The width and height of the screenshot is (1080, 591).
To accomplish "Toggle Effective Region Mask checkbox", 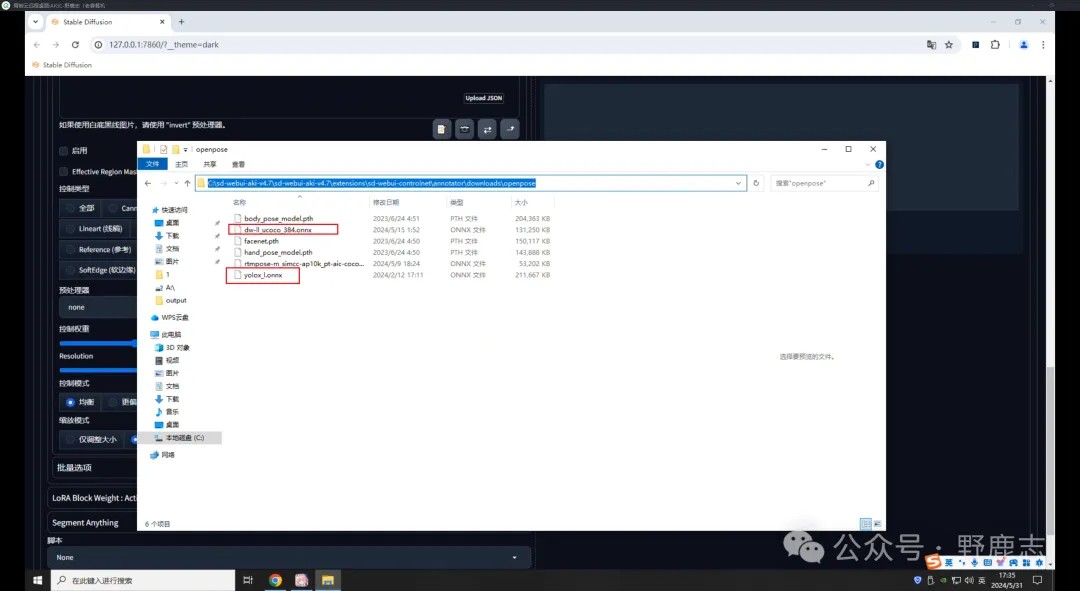I will click(63, 172).
